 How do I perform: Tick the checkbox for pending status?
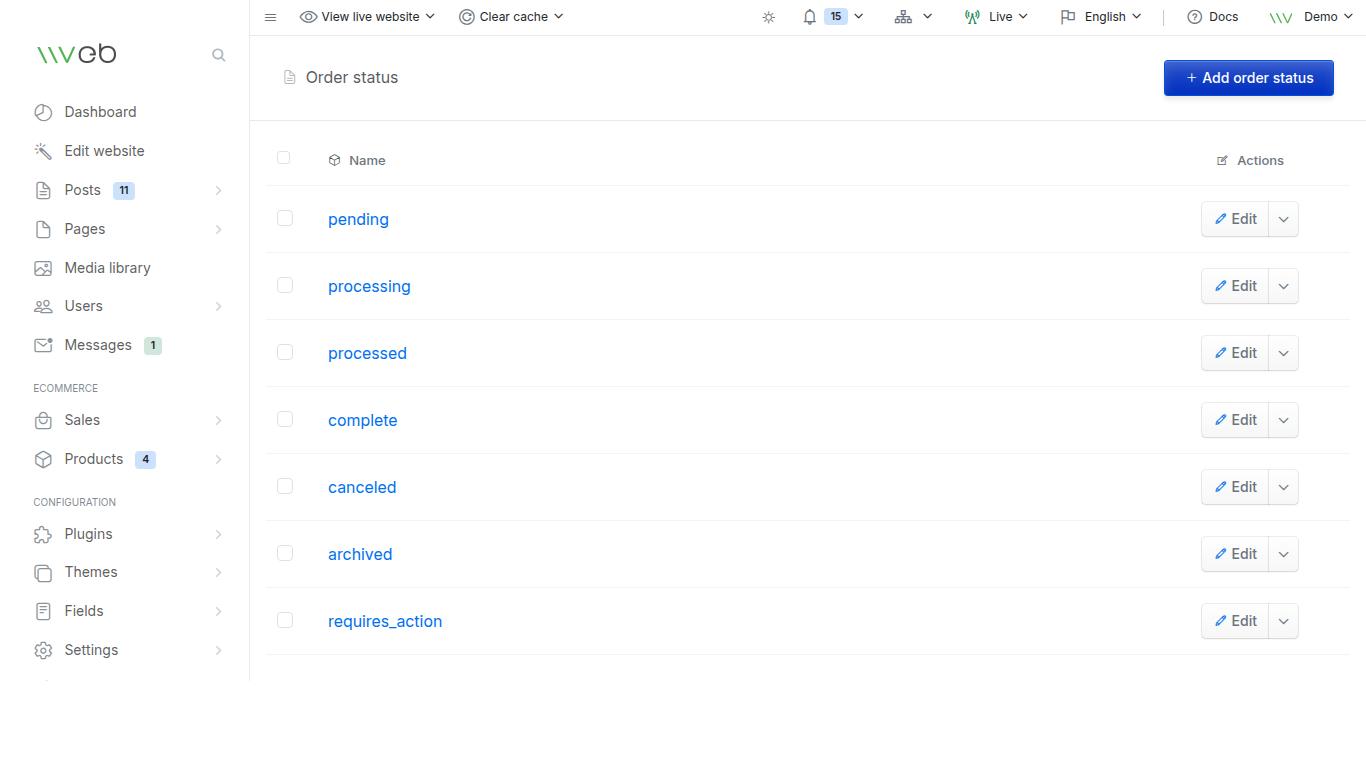click(x=285, y=218)
